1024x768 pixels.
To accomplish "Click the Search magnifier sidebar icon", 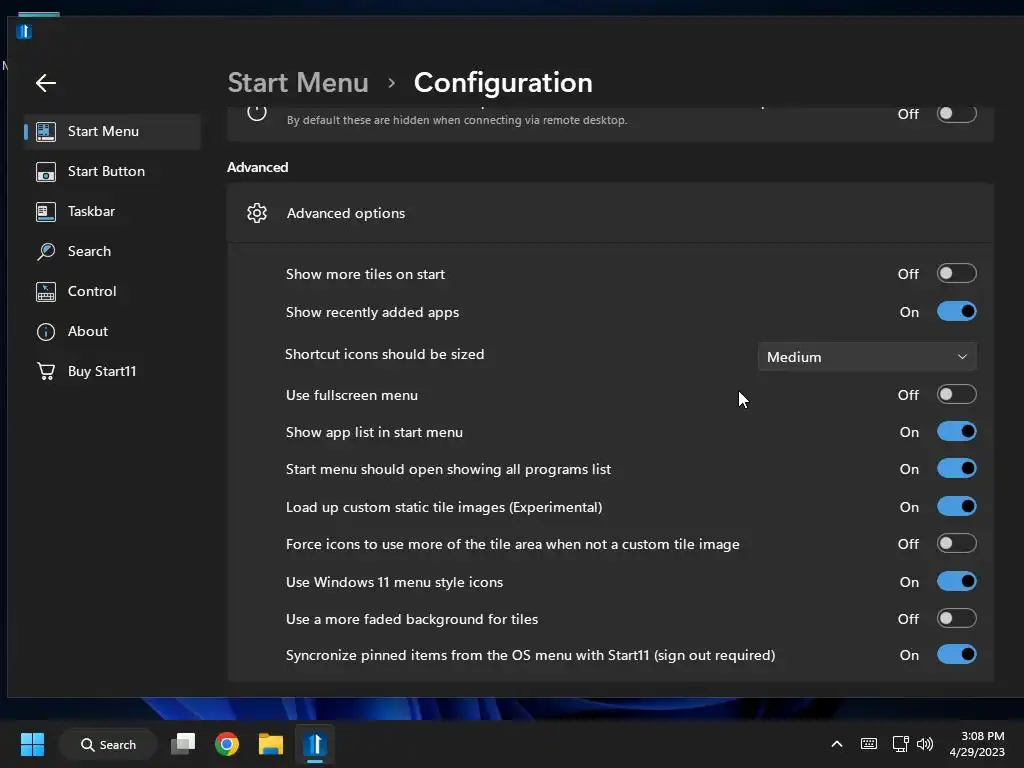I will (x=46, y=251).
